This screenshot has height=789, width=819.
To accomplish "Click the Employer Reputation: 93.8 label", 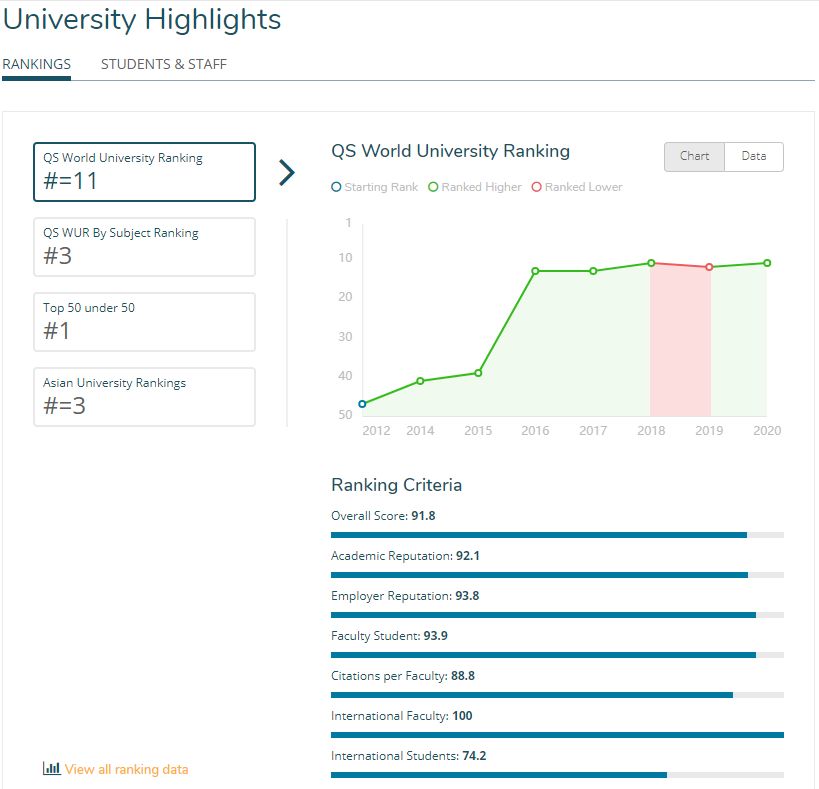I will [x=405, y=596].
